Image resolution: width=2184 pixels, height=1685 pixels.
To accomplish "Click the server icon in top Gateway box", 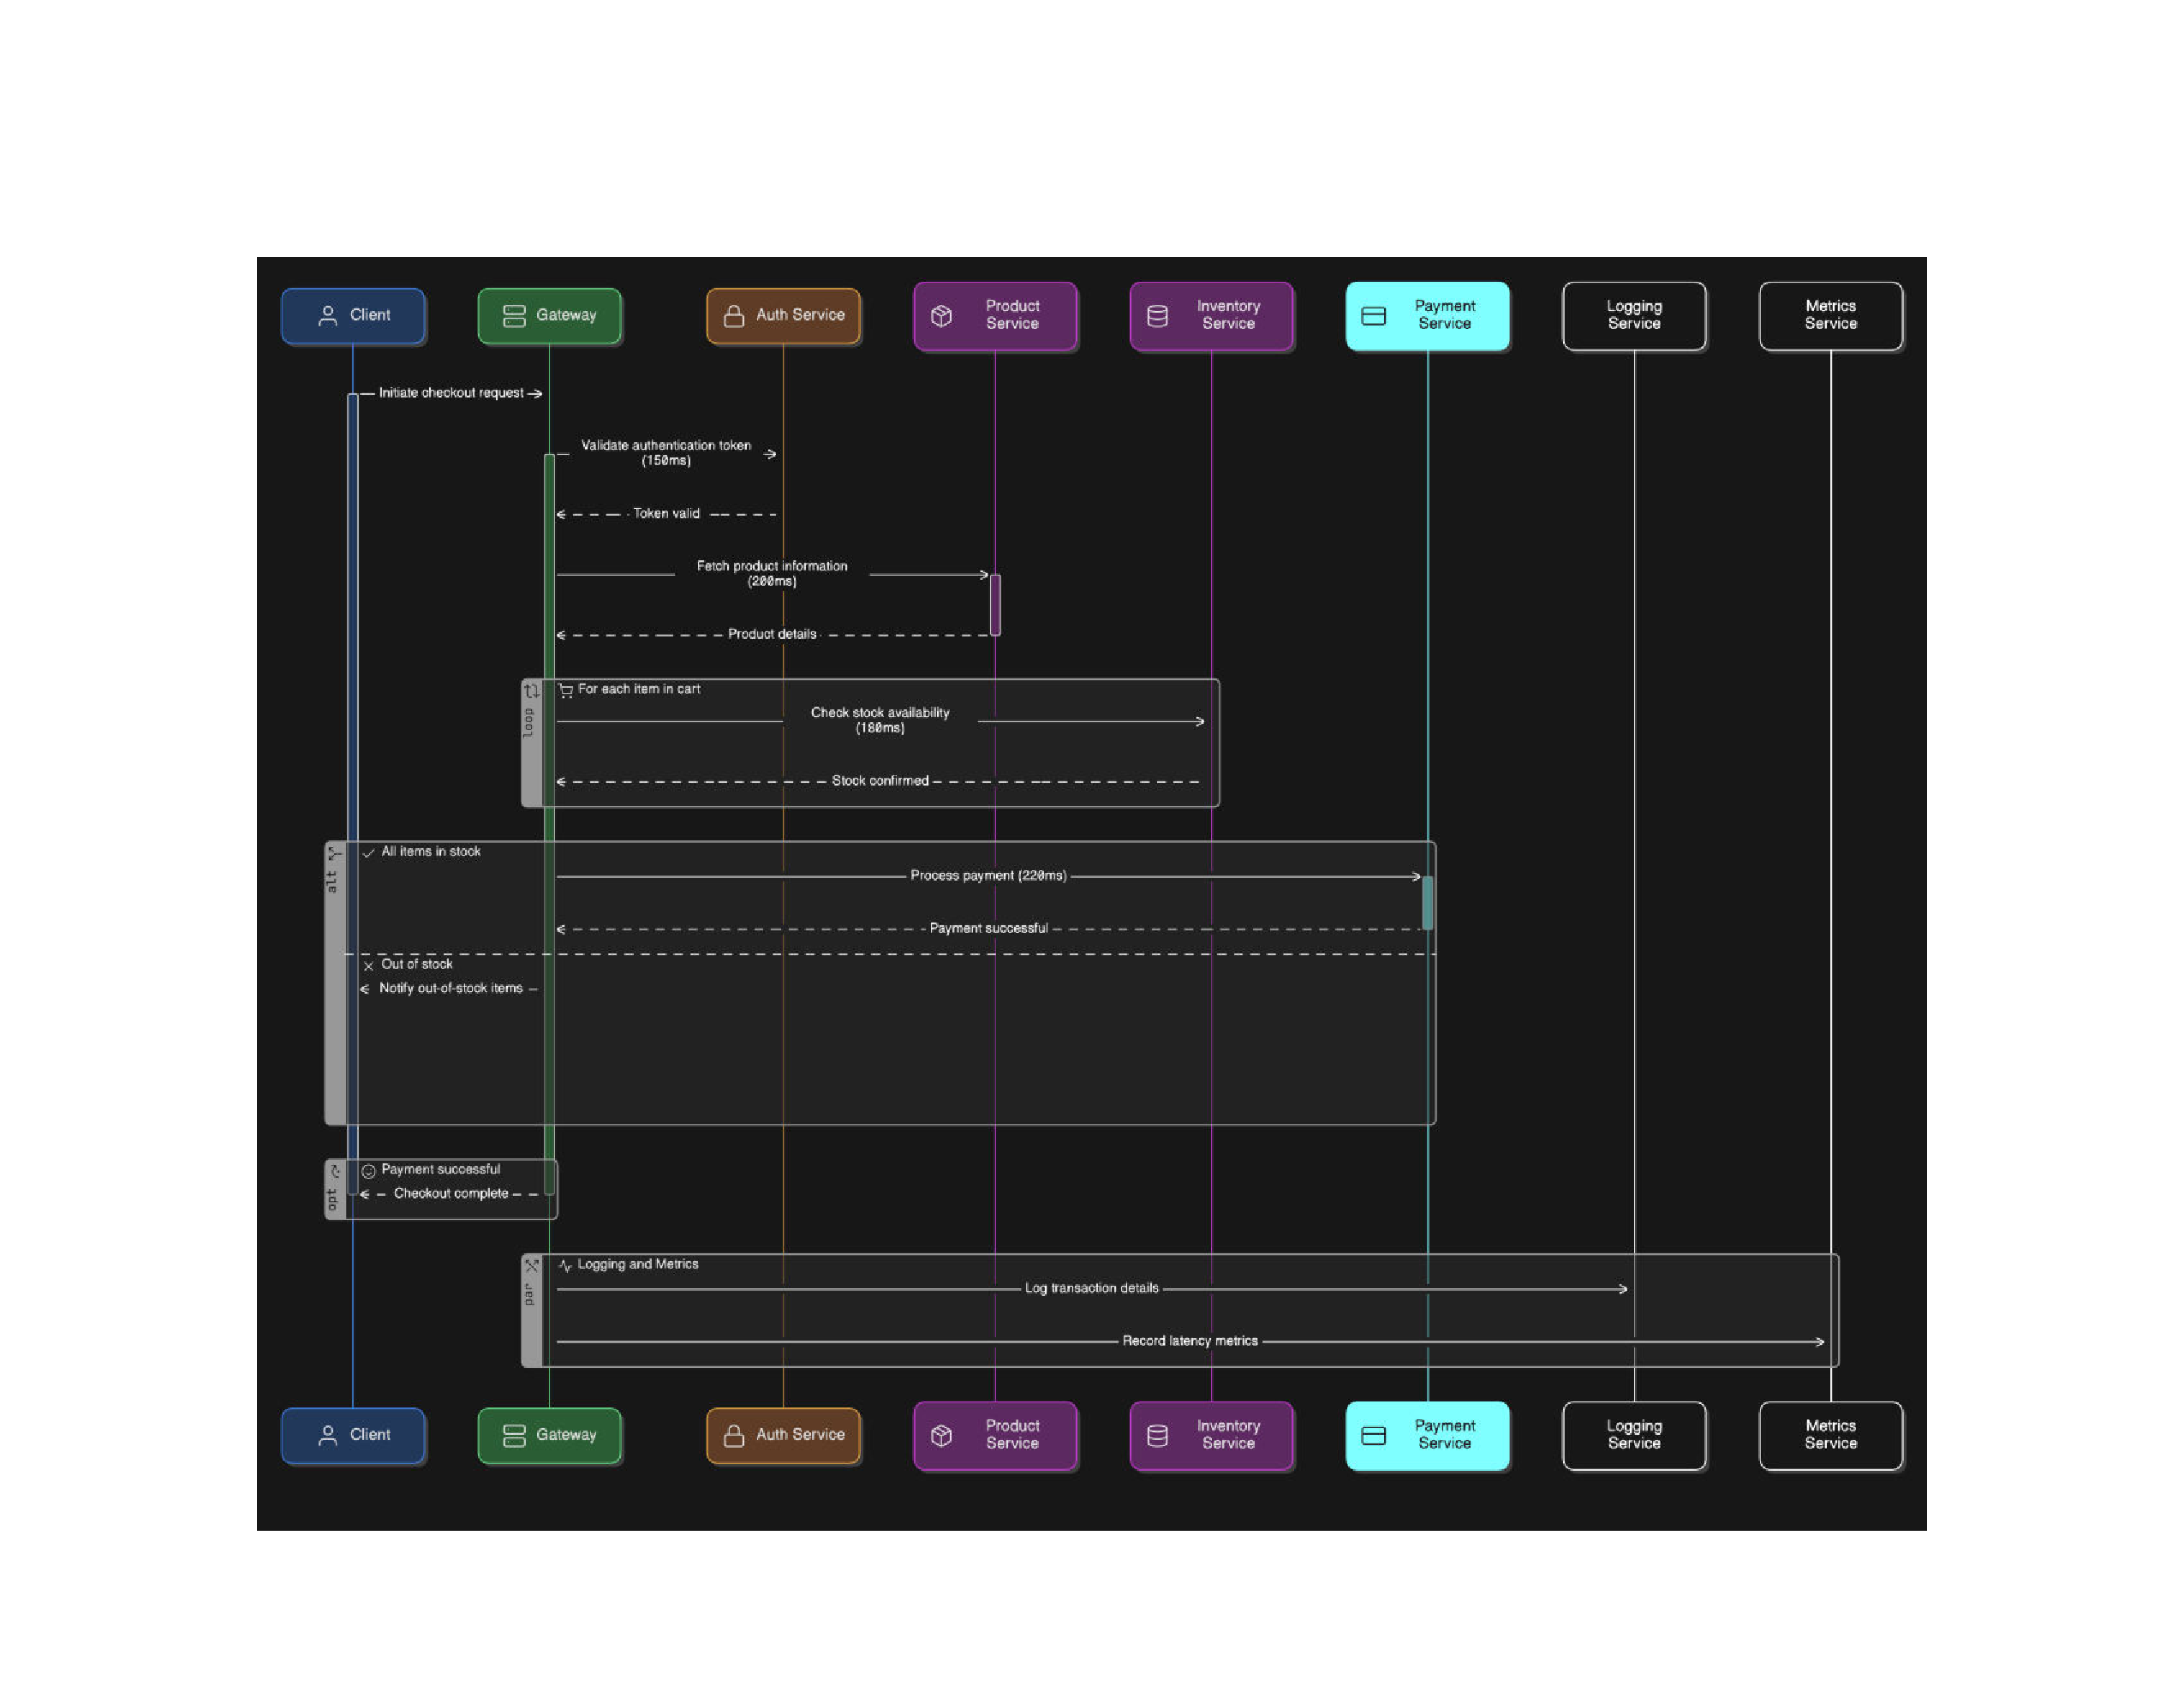I will [x=514, y=316].
